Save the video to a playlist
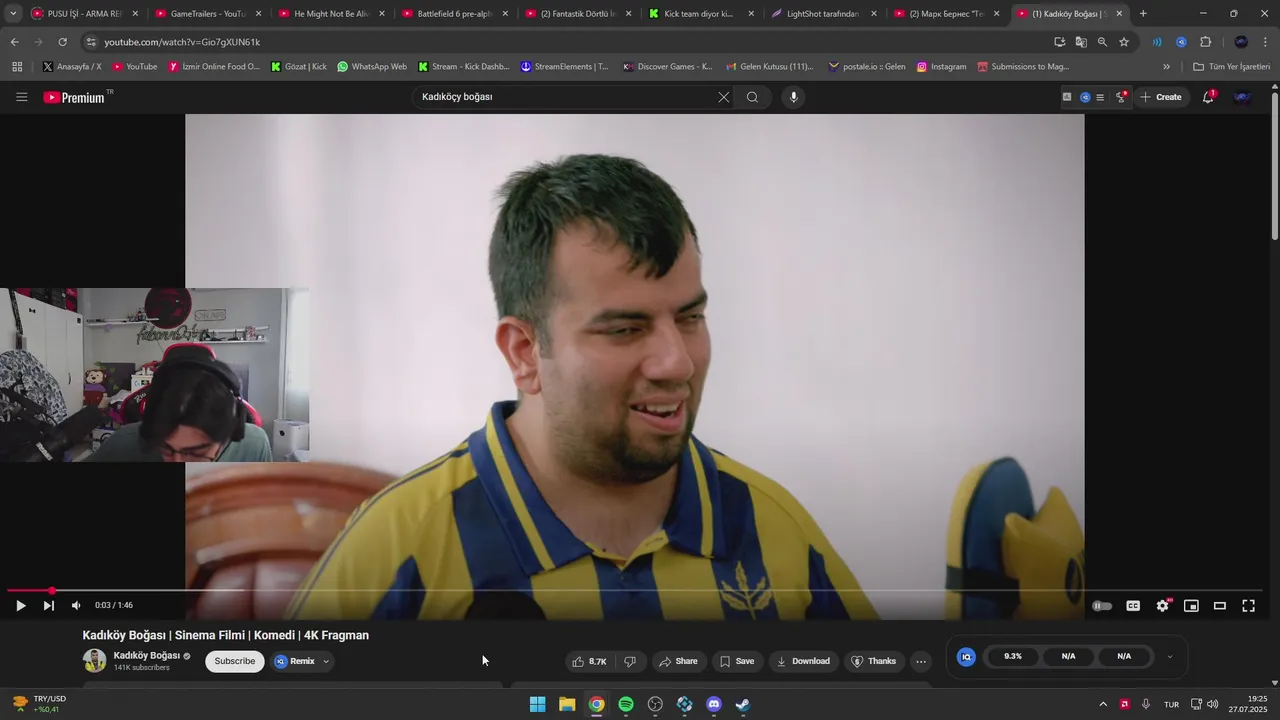This screenshot has width=1280, height=720. [736, 661]
